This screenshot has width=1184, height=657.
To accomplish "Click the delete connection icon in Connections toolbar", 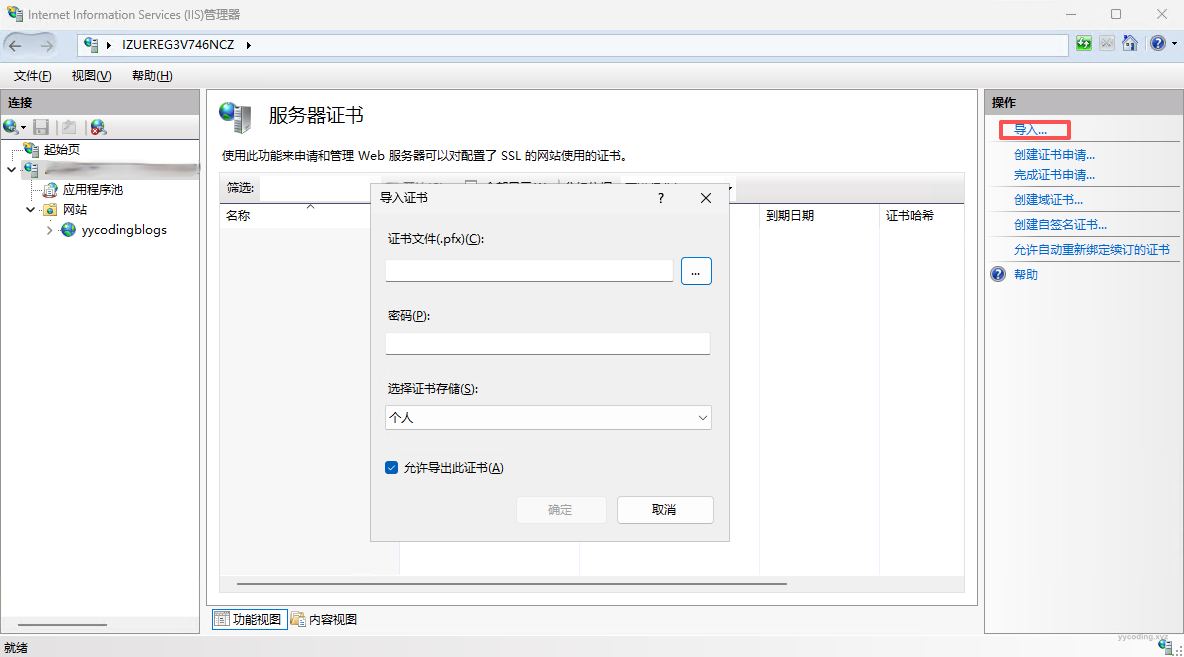I will tap(98, 127).
